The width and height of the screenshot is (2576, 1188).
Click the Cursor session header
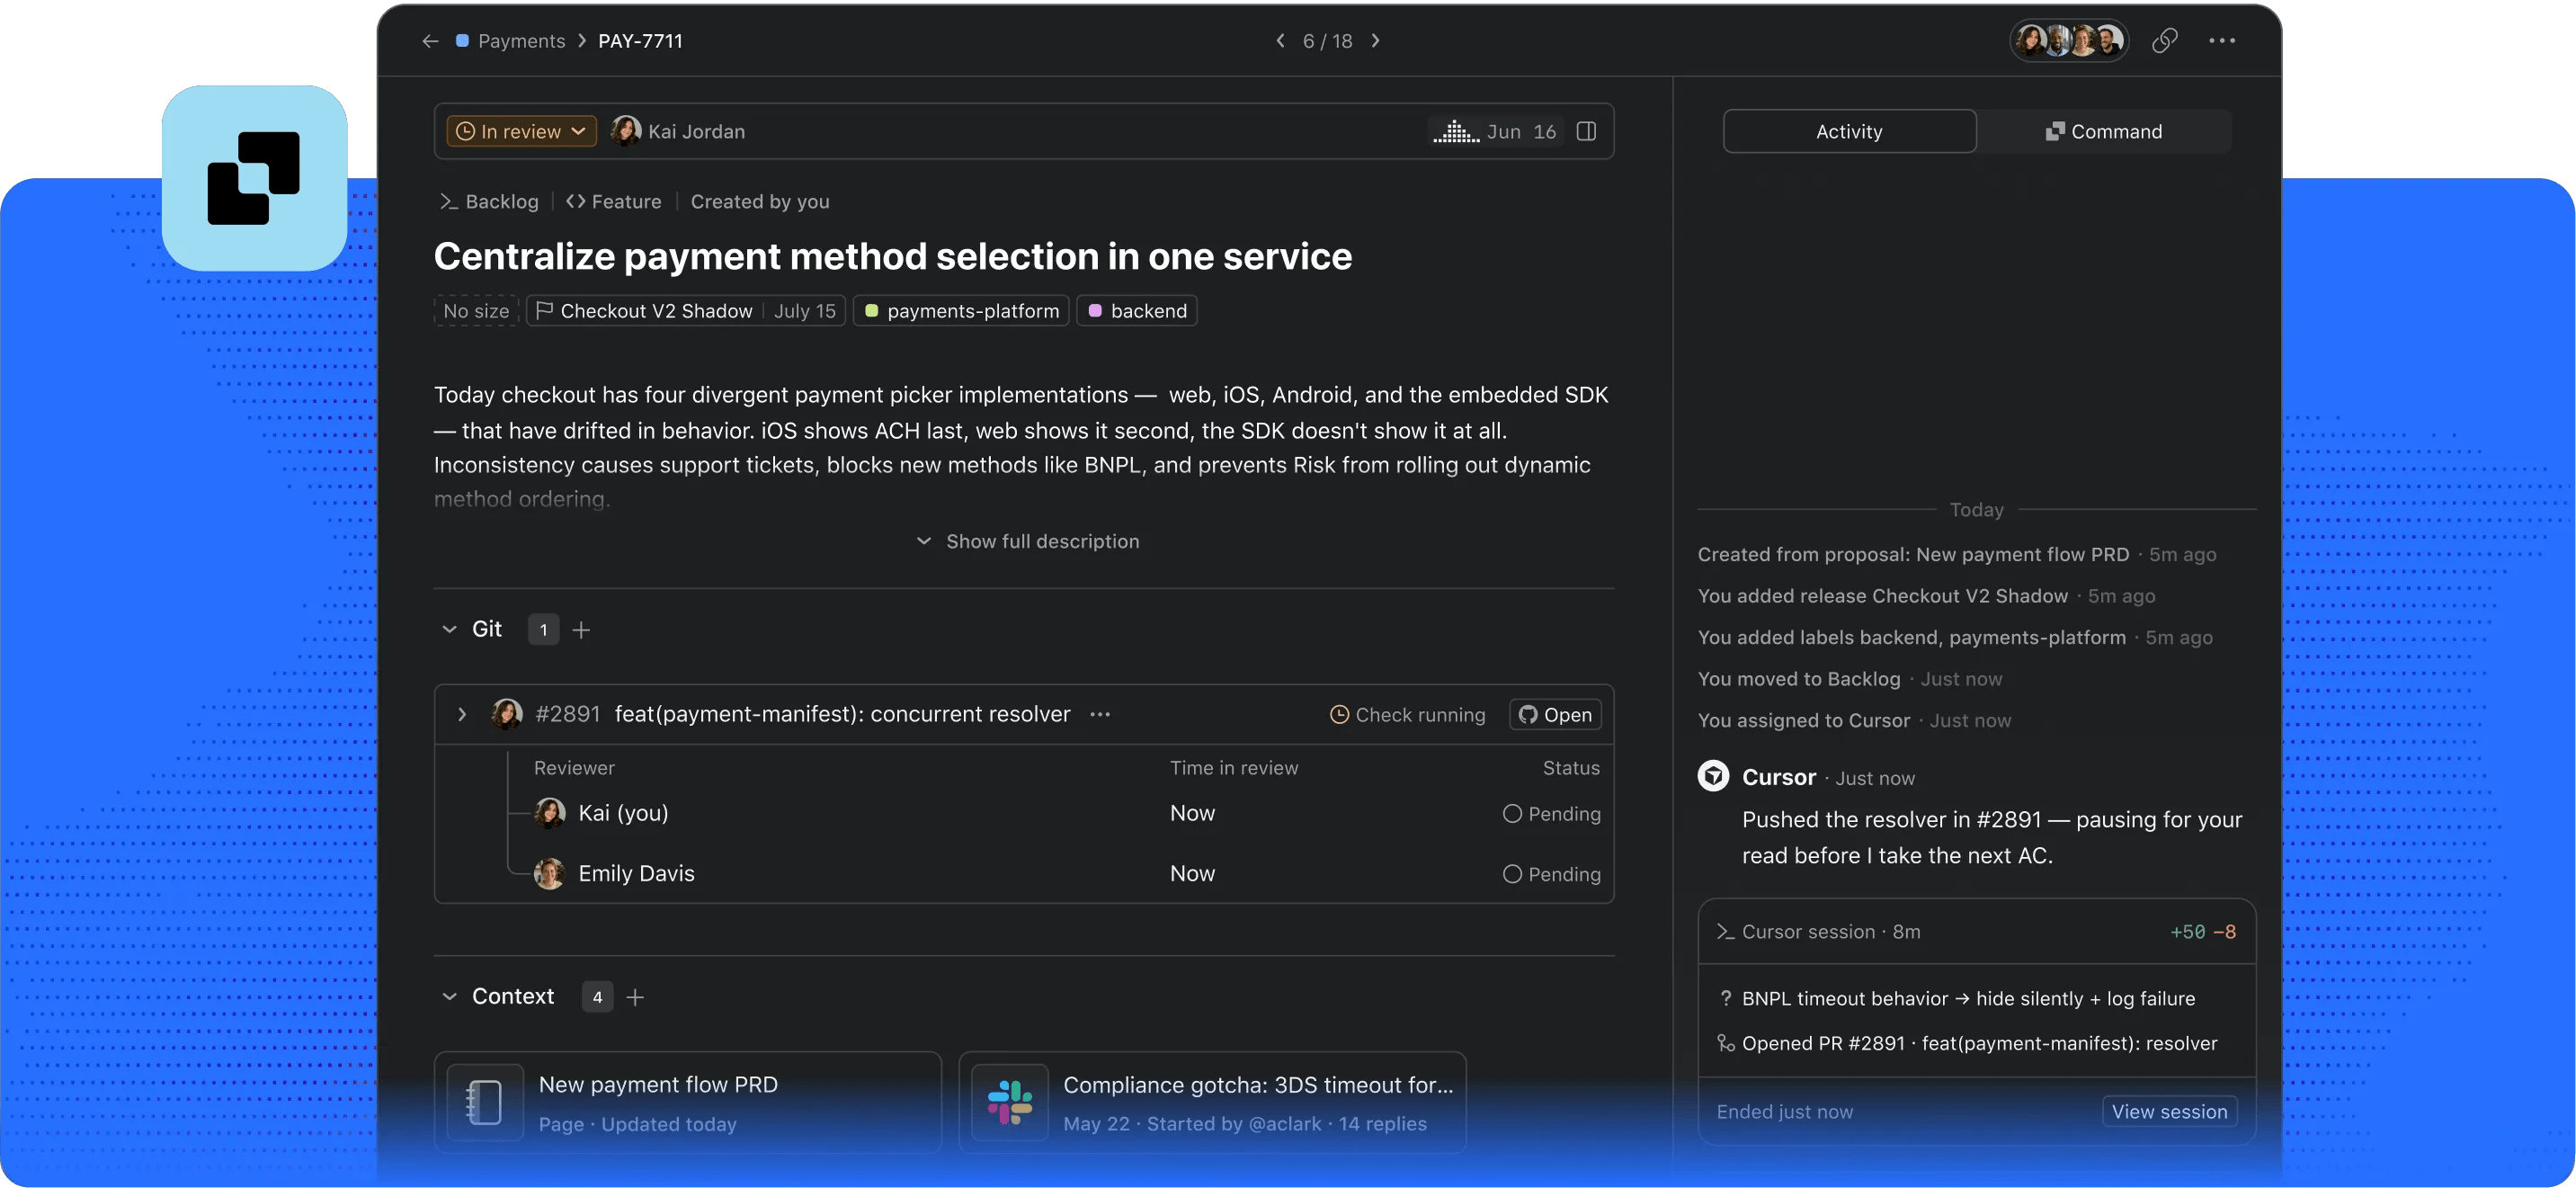coord(1976,931)
